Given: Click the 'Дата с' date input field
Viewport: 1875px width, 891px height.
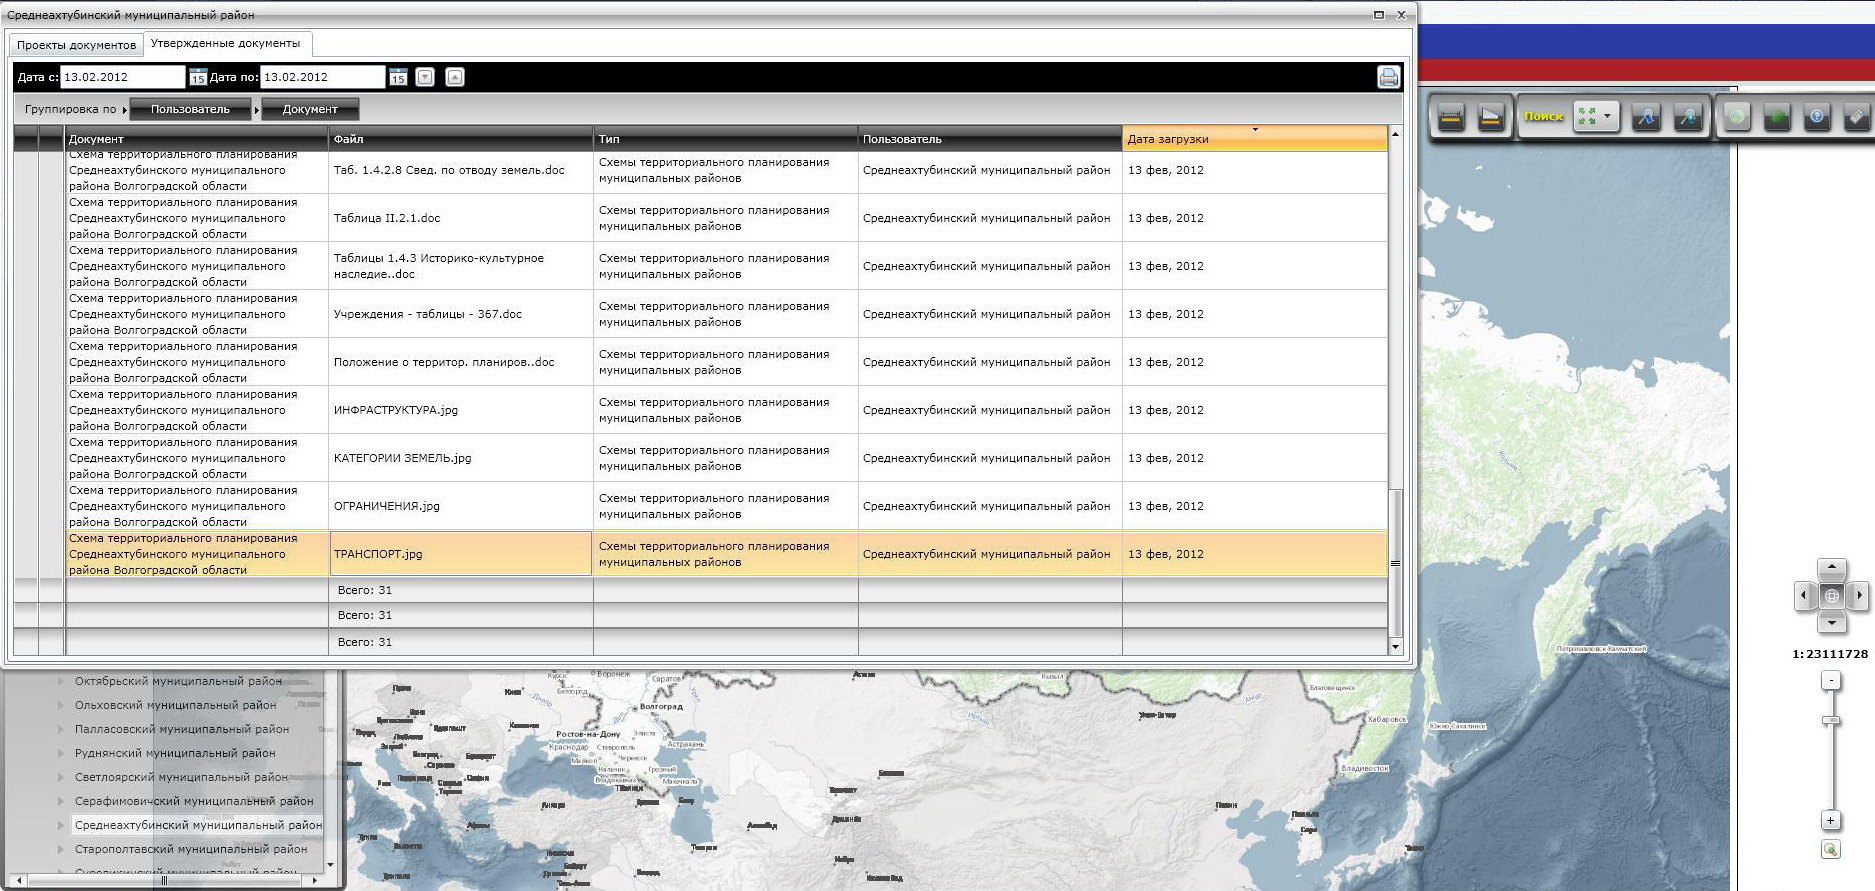Looking at the screenshot, I should pyautogui.click(x=122, y=77).
